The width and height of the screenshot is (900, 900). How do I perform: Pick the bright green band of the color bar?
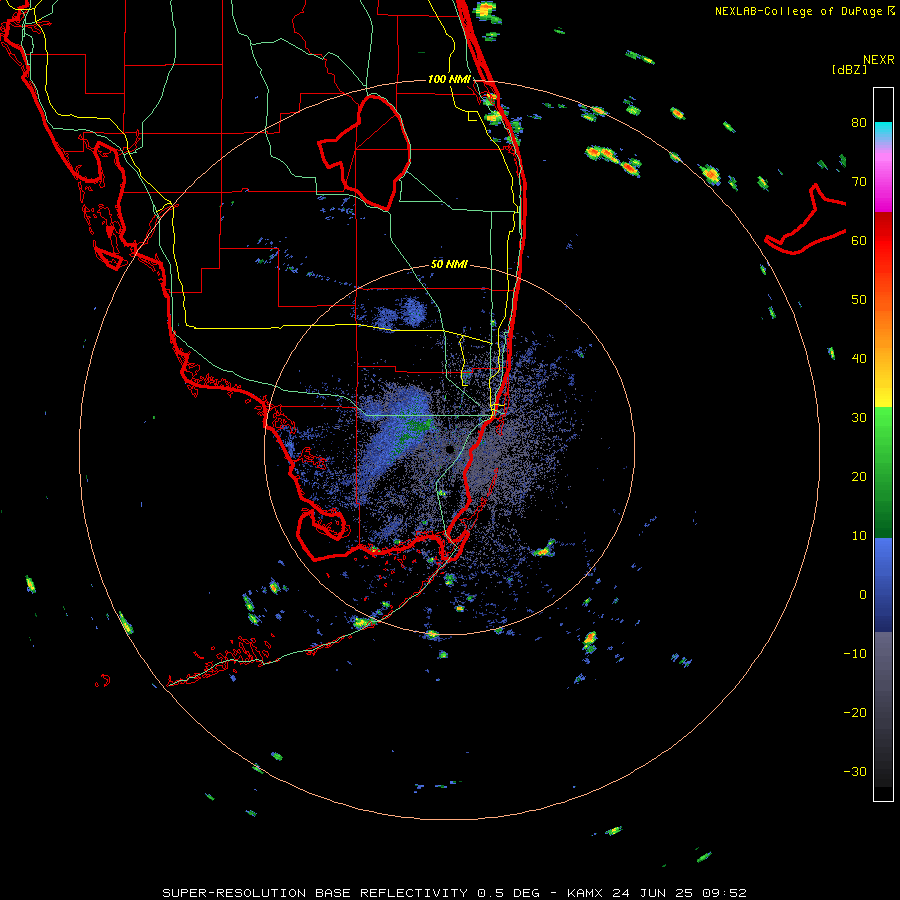pos(883,428)
